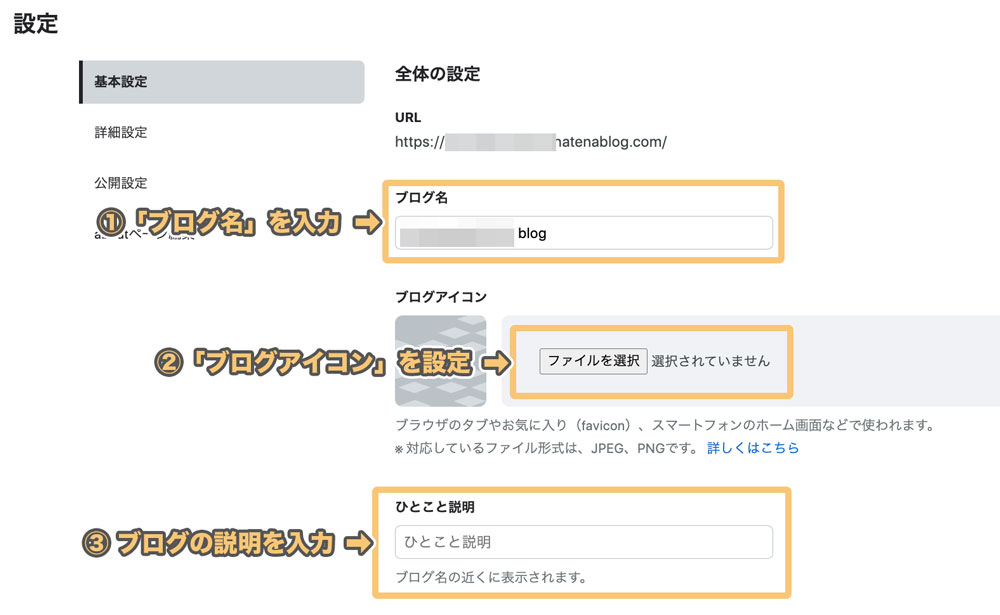This screenshot has width=1000, height=615.
Task: Focus the ブログ名 text field
Action: click(583, 233)
